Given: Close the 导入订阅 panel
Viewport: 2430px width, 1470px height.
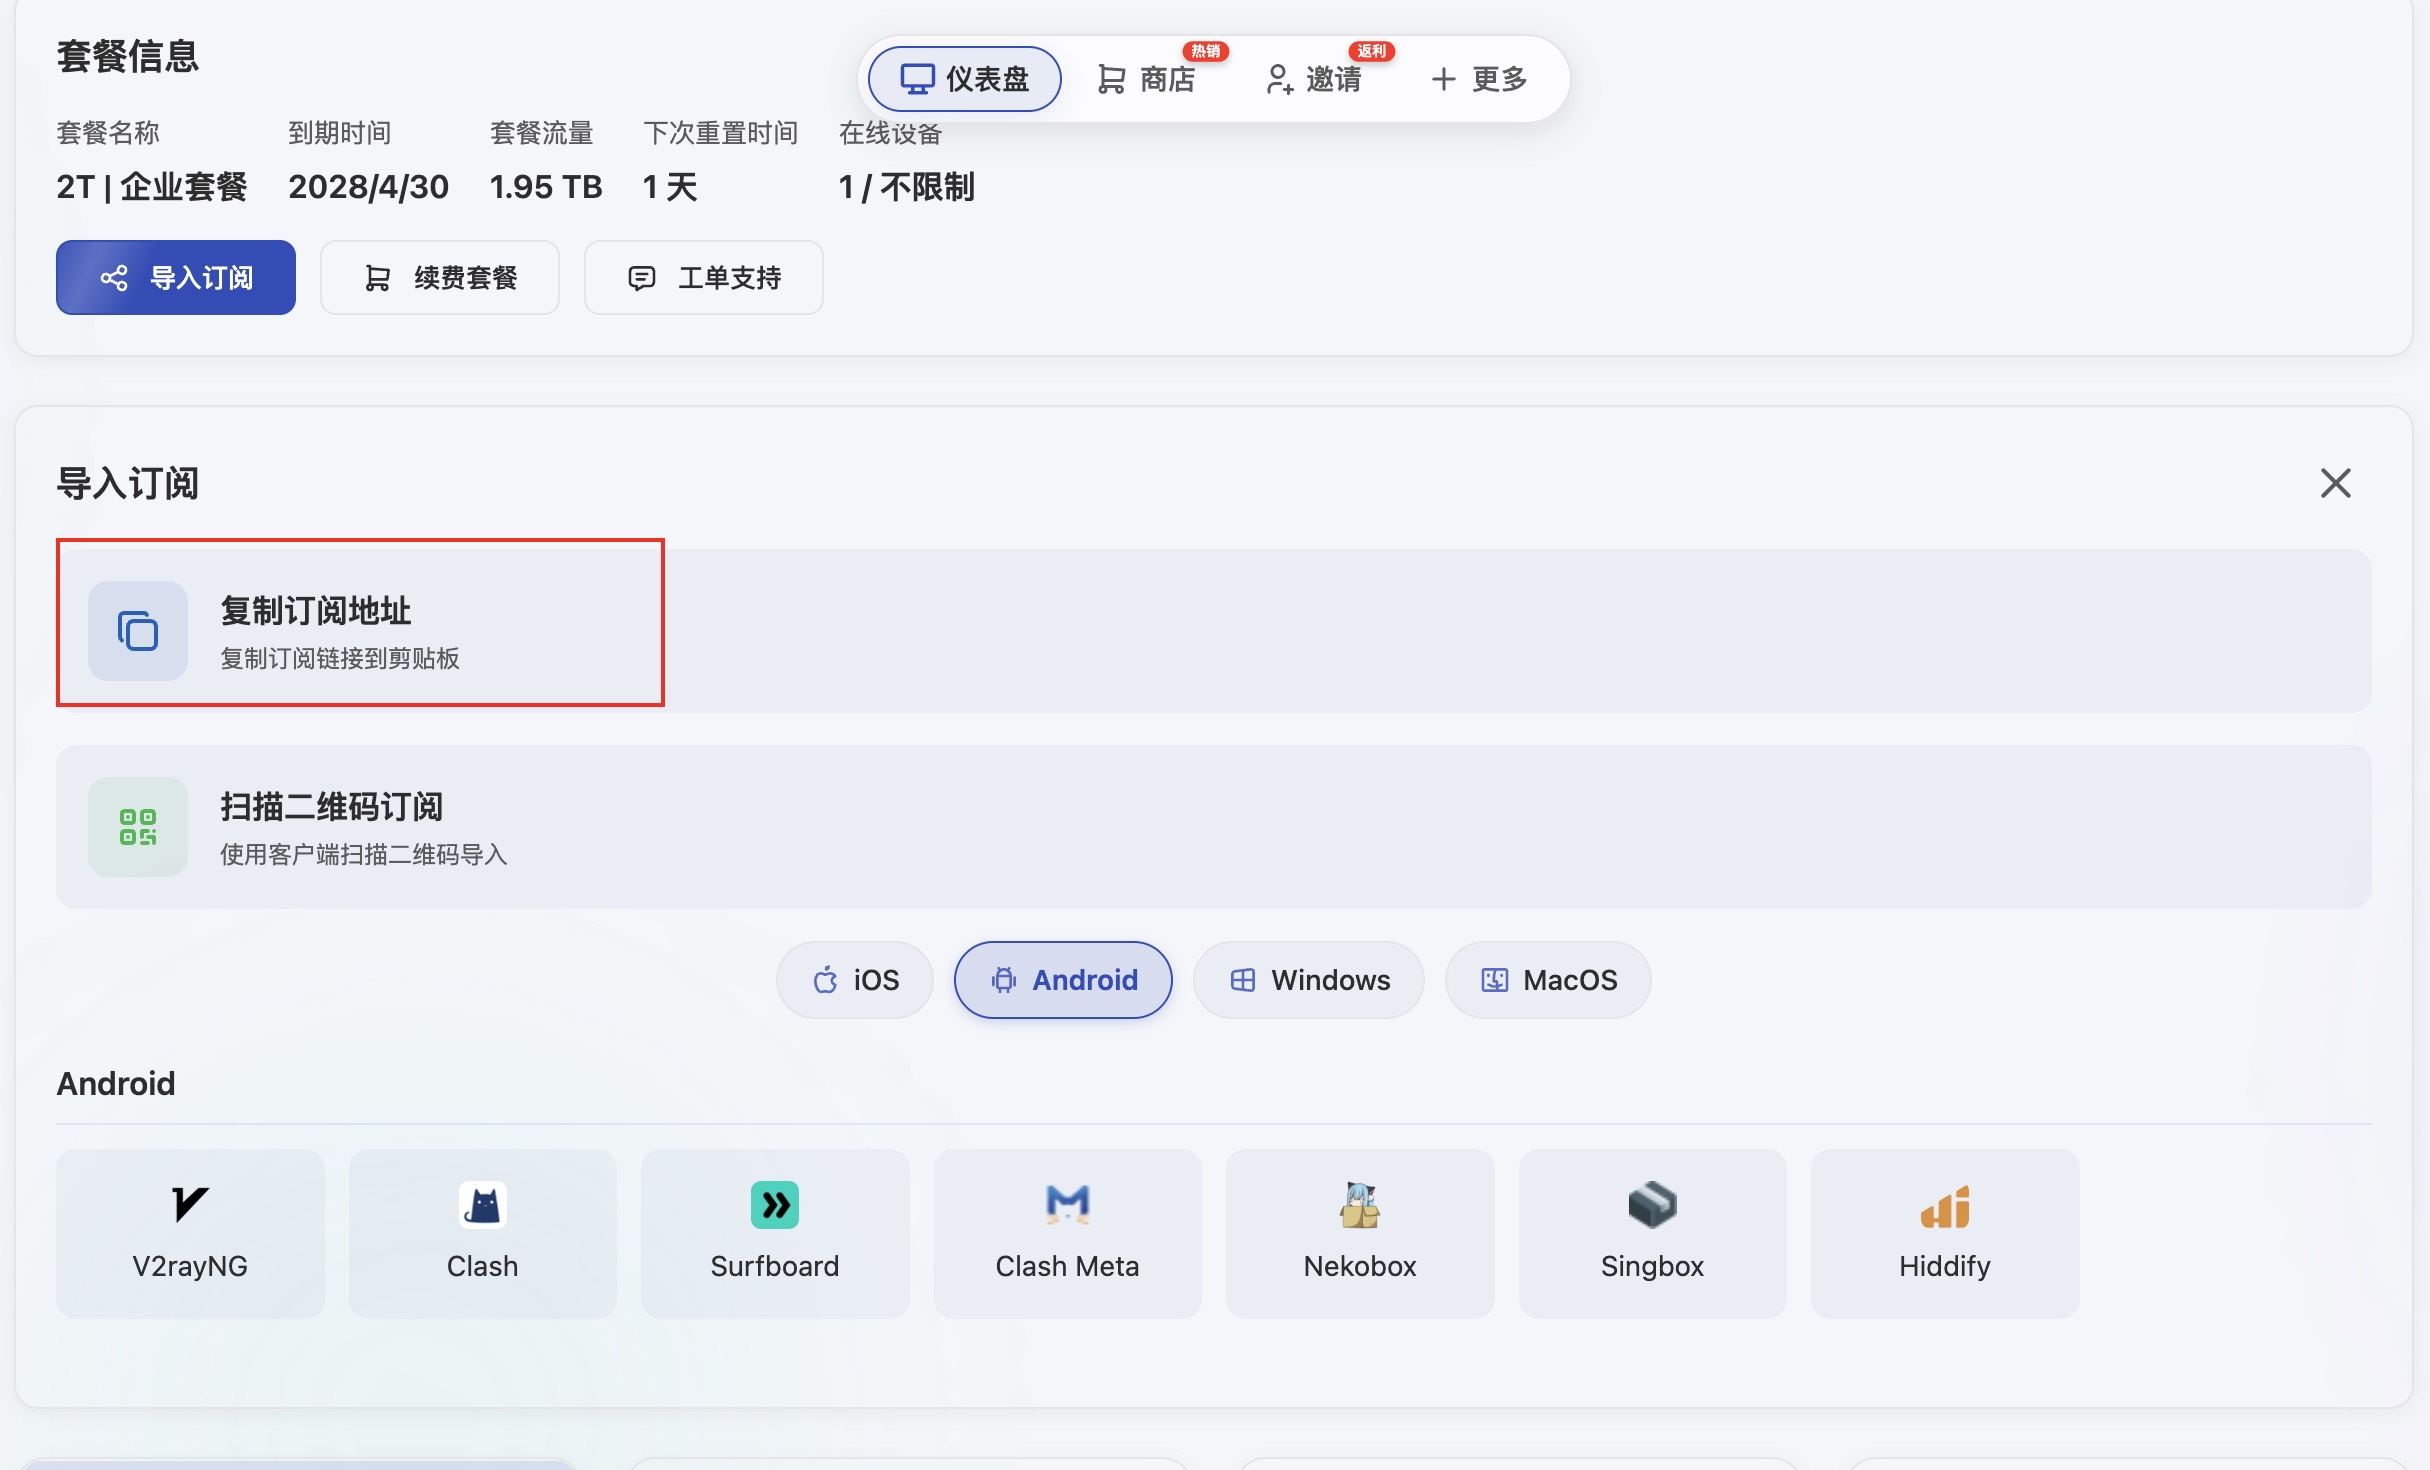Looking at the screenshot, I should pyautogui.click(x=2335, y=483).
